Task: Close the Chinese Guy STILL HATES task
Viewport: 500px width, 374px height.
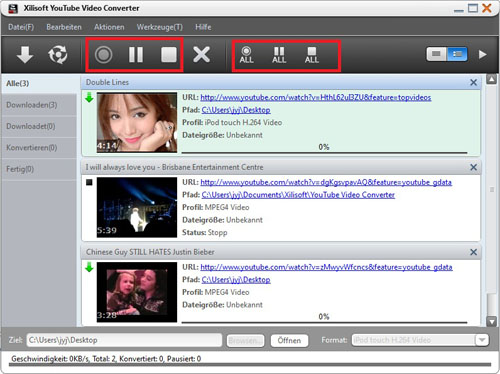Action: click(473, 252)
